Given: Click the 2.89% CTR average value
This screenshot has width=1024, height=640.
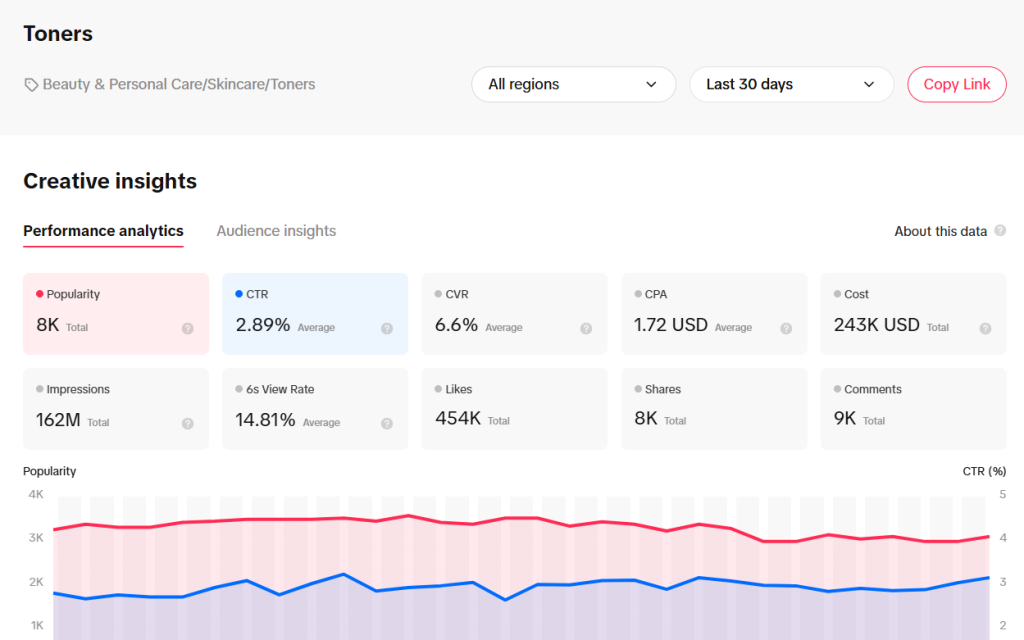Looking at the screenshot, I should click(x=263, y=325).
